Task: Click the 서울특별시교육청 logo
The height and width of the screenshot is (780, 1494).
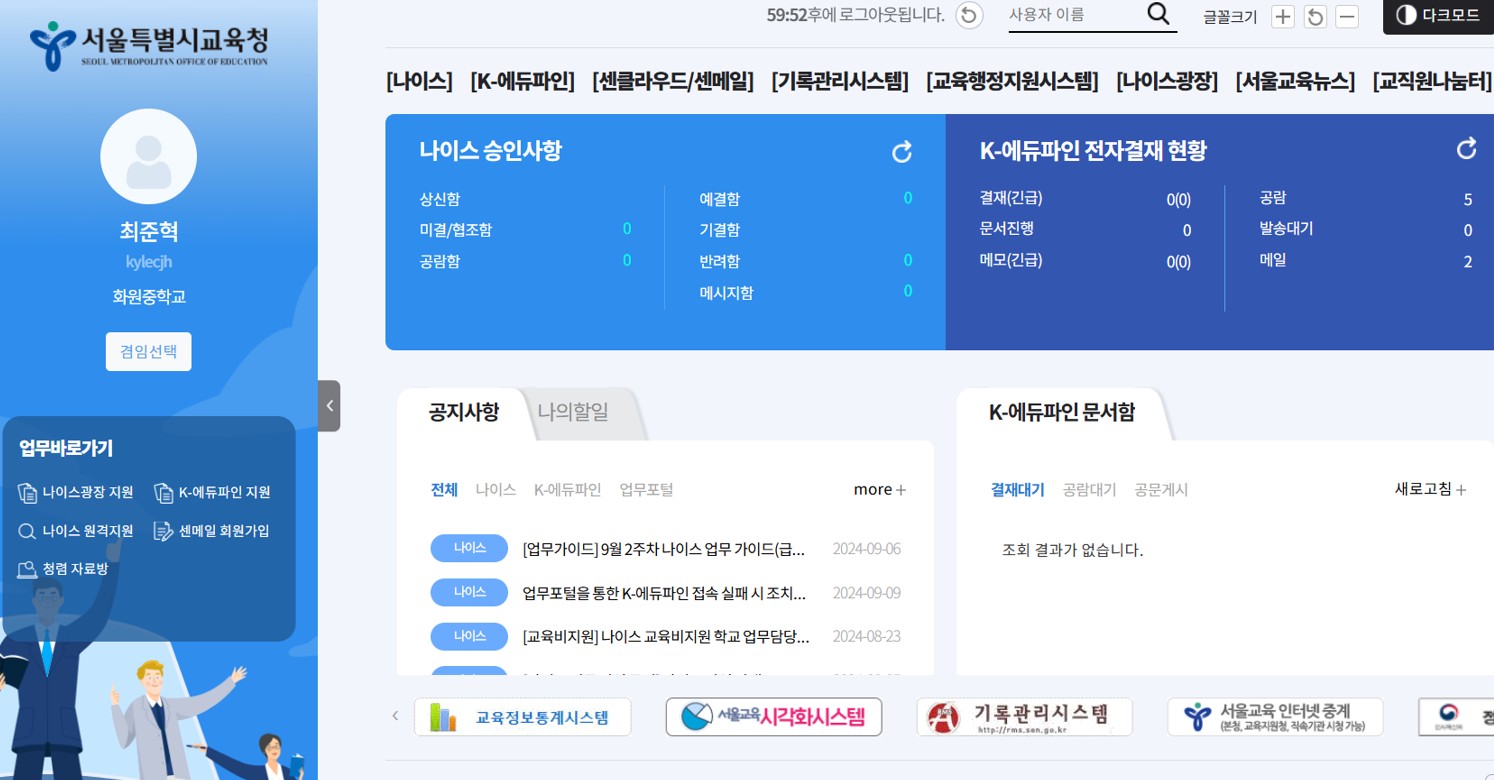Action: 149,45
